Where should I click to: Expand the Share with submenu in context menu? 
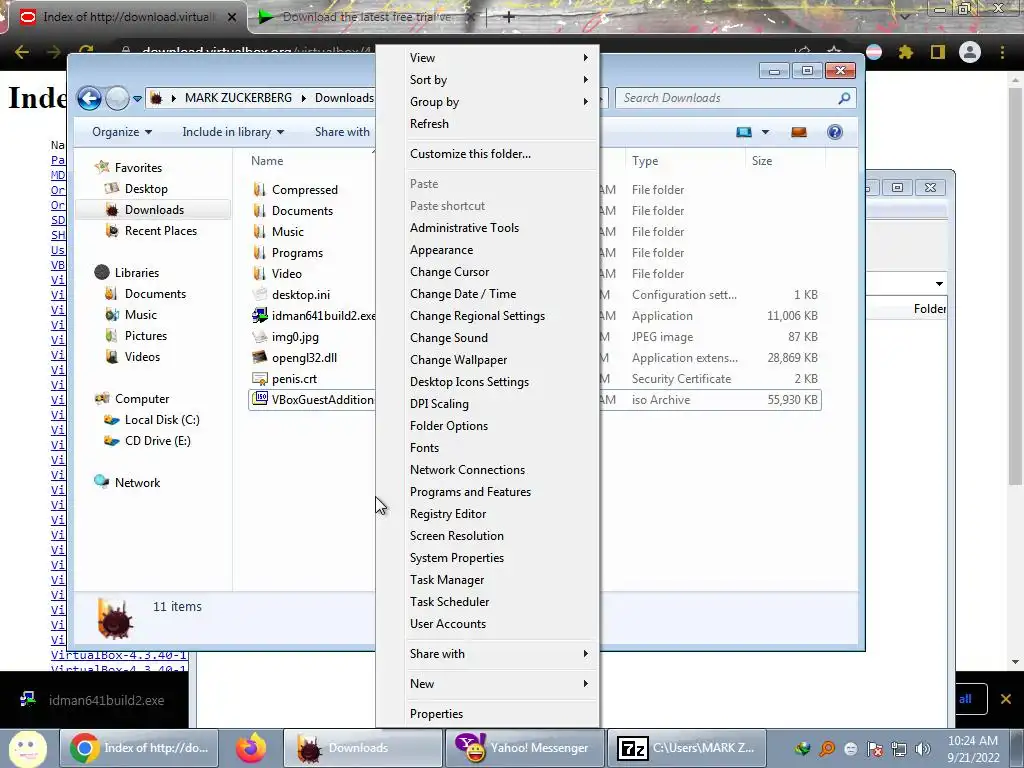(500, 654)
